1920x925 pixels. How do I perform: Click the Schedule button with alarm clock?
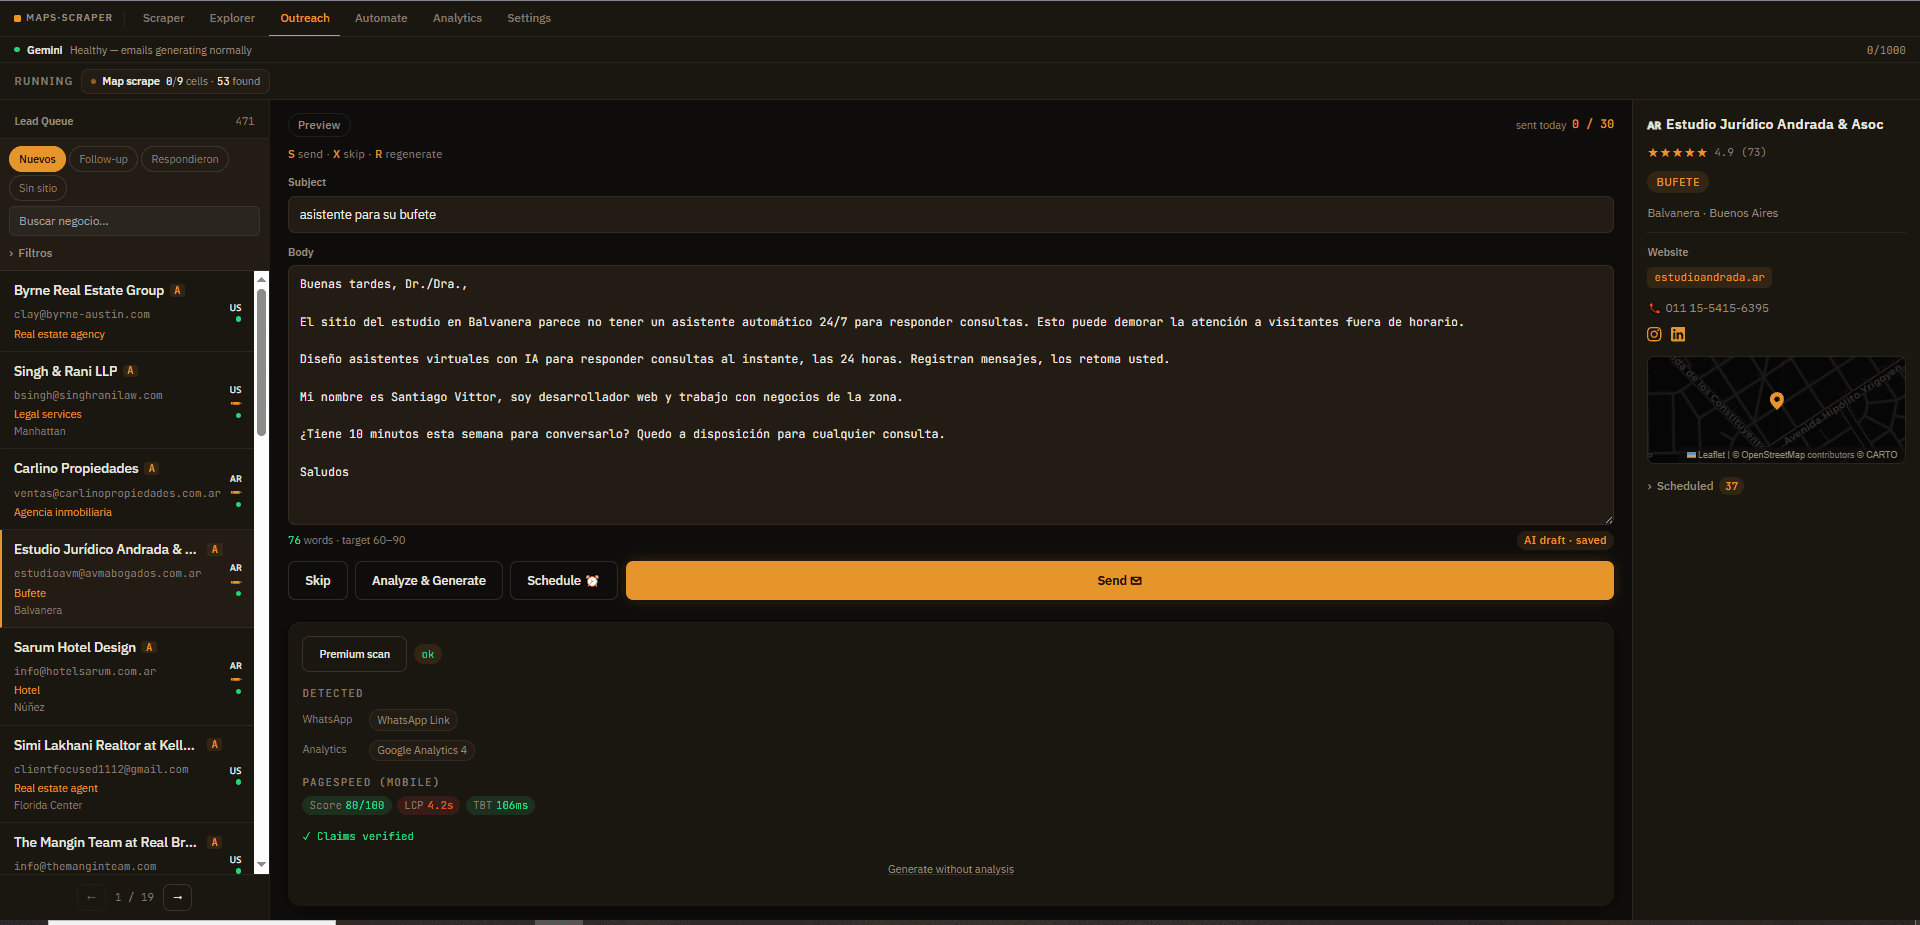(563, 580)
